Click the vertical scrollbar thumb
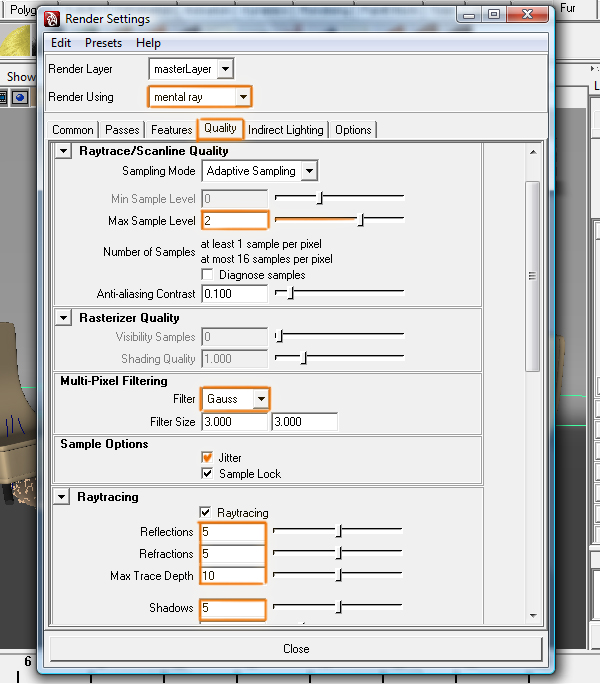600x684 pixels. point(532,276)
